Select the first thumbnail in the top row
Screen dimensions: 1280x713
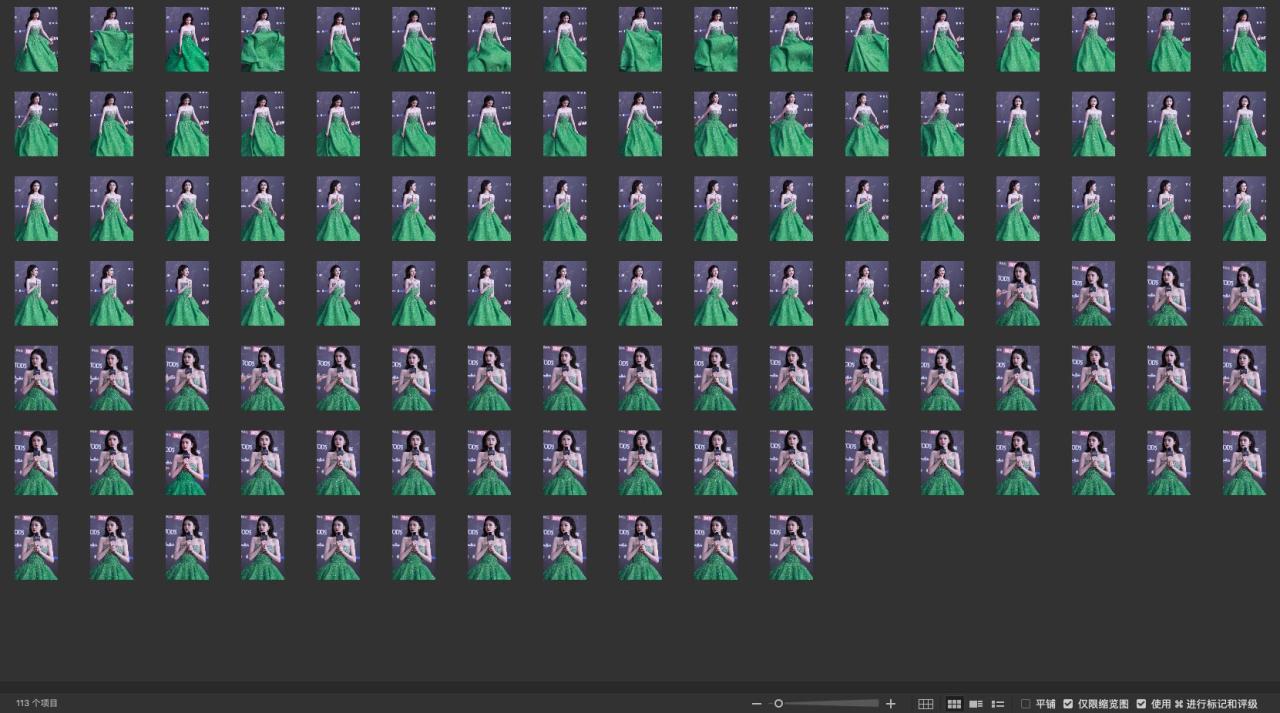(x=36, y=40)
